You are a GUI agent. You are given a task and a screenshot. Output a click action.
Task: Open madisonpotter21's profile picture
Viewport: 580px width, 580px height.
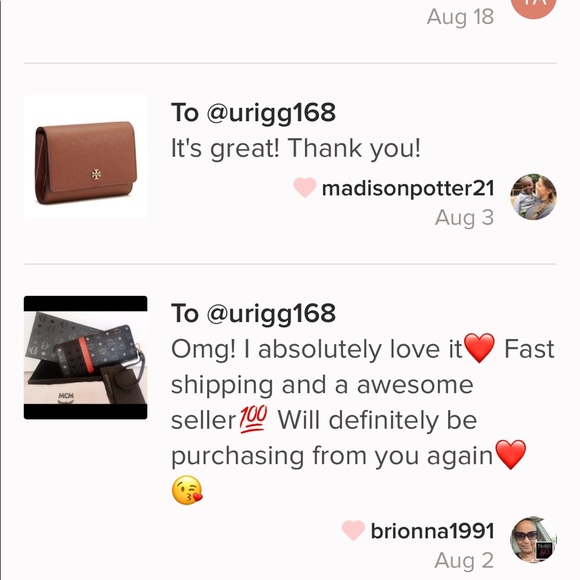click(533, 197)
